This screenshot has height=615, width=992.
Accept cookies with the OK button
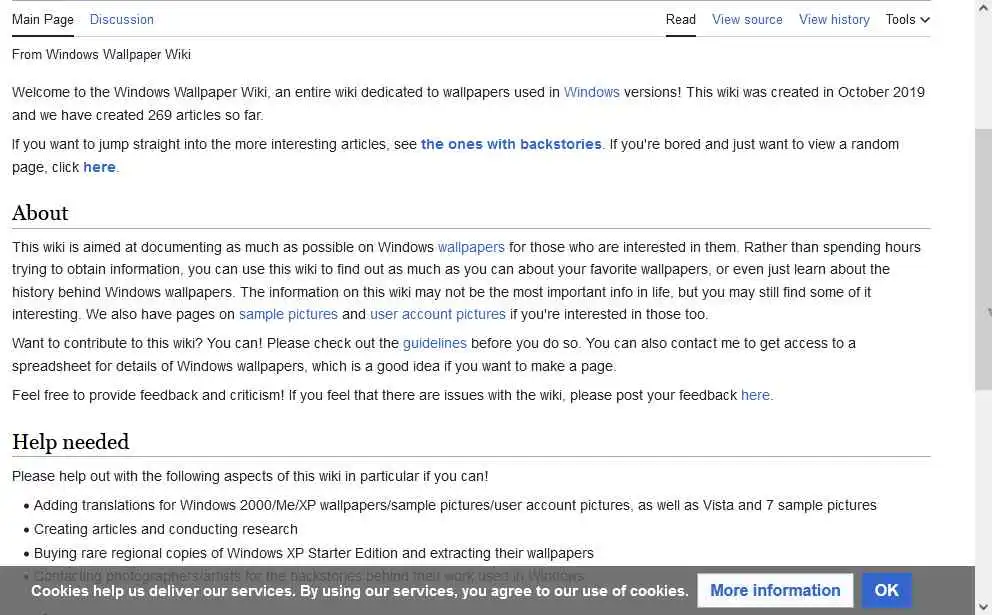(x=886, y=590)
